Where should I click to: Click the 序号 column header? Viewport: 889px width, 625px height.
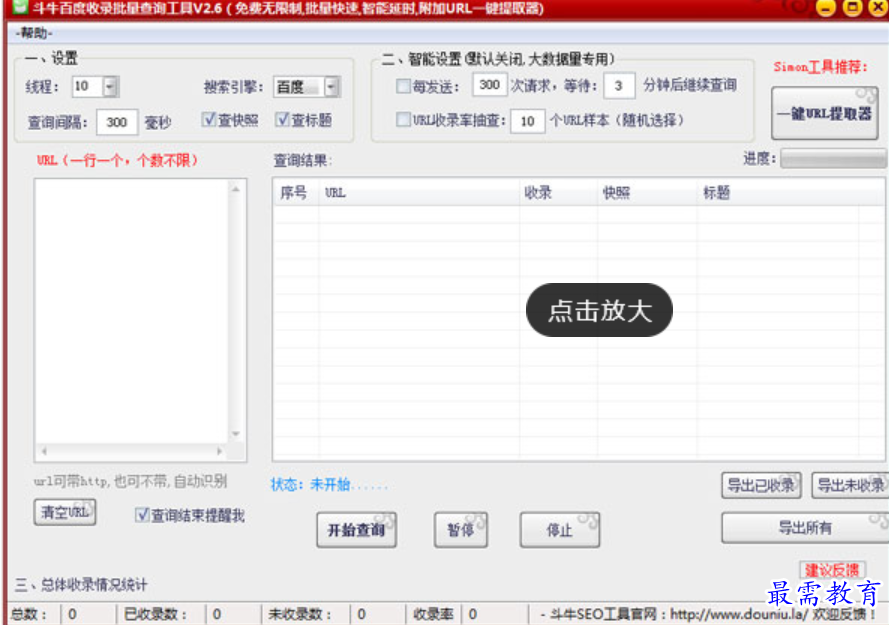coord(296,193)
